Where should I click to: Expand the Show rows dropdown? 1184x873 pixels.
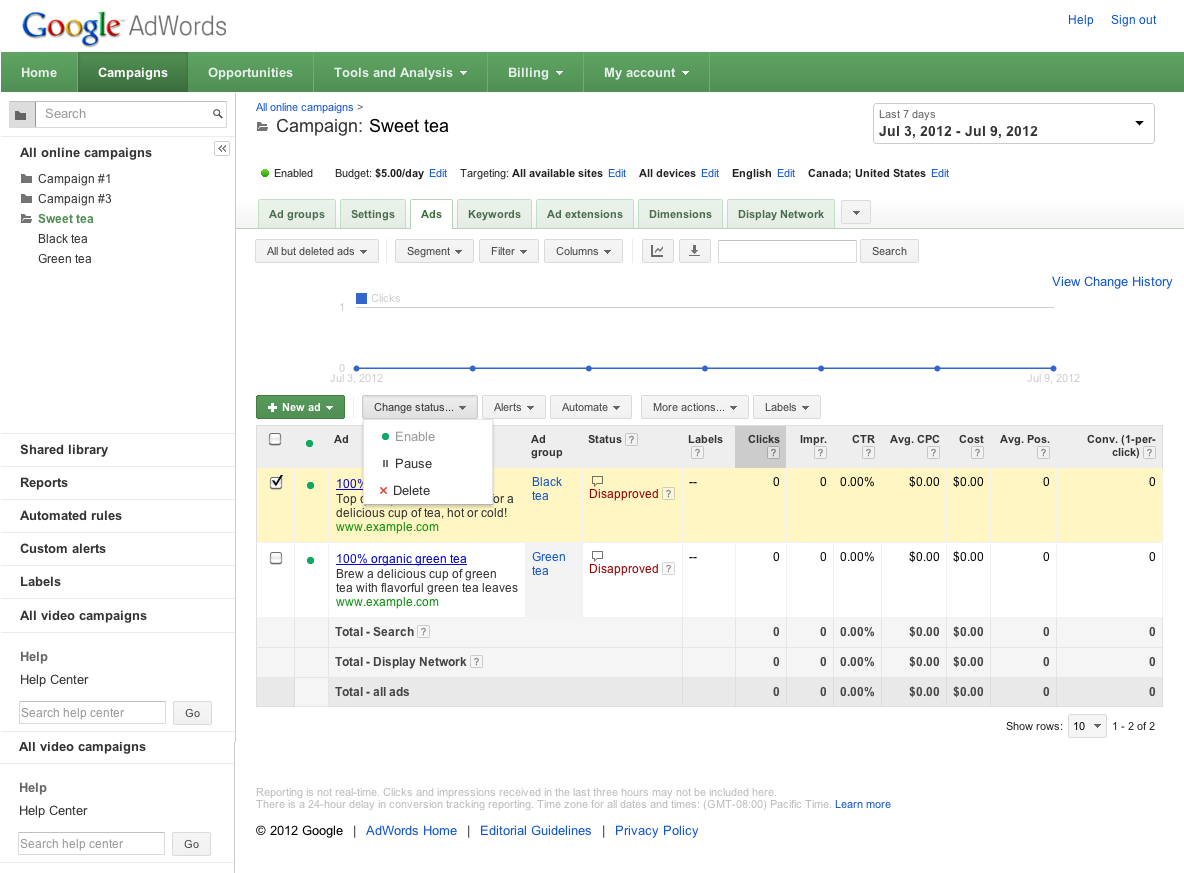[1087, 726]
